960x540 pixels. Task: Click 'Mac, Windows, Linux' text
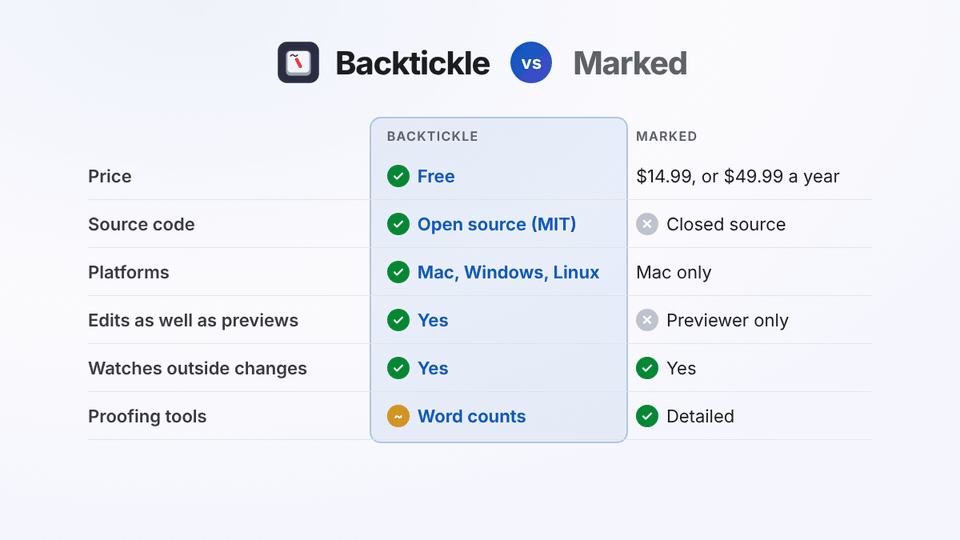tap(508, 272)
